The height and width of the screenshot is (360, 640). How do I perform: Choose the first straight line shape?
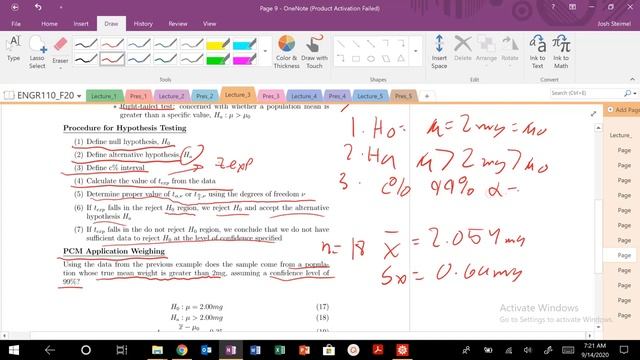pos(341,44)
